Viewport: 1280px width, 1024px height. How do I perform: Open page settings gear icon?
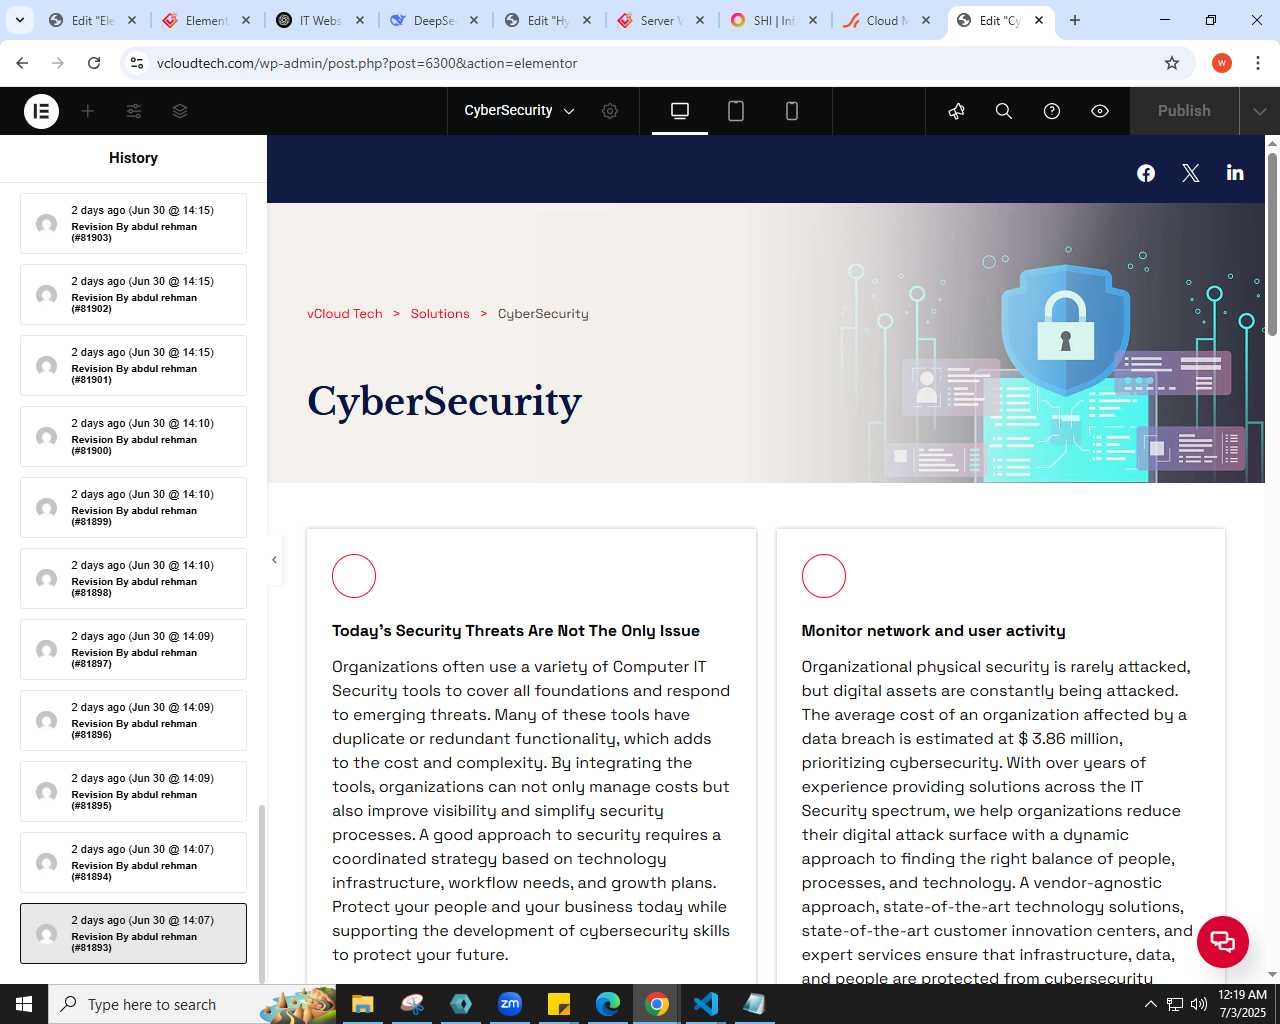click(610, 111)
